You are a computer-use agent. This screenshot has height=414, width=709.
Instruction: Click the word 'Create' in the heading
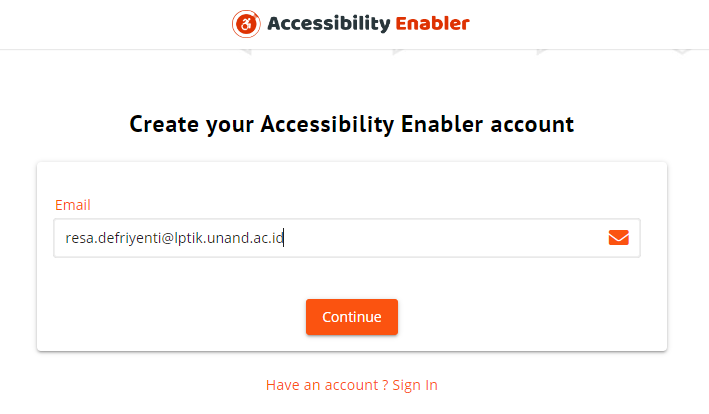pyautogui.click(x=164, y=124)
